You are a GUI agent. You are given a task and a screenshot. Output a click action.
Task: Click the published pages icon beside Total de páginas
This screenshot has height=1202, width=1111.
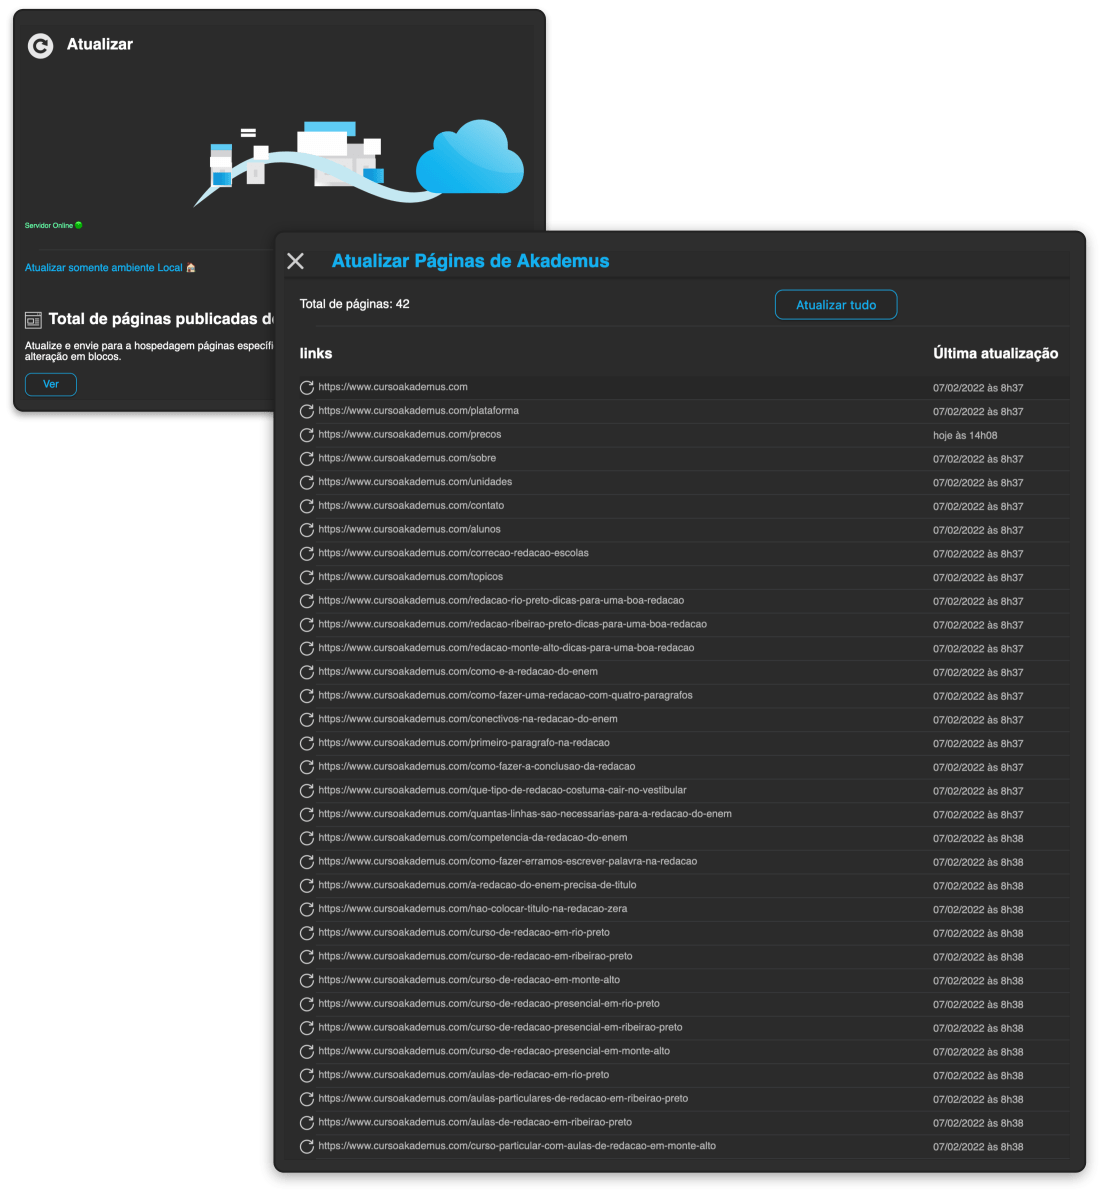click(33, 320)
